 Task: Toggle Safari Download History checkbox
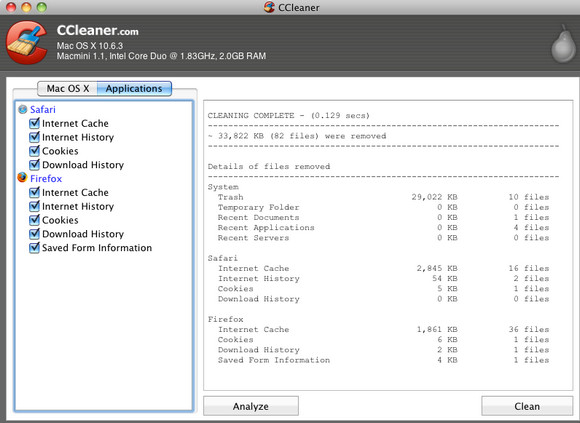(x=34, y=164)
